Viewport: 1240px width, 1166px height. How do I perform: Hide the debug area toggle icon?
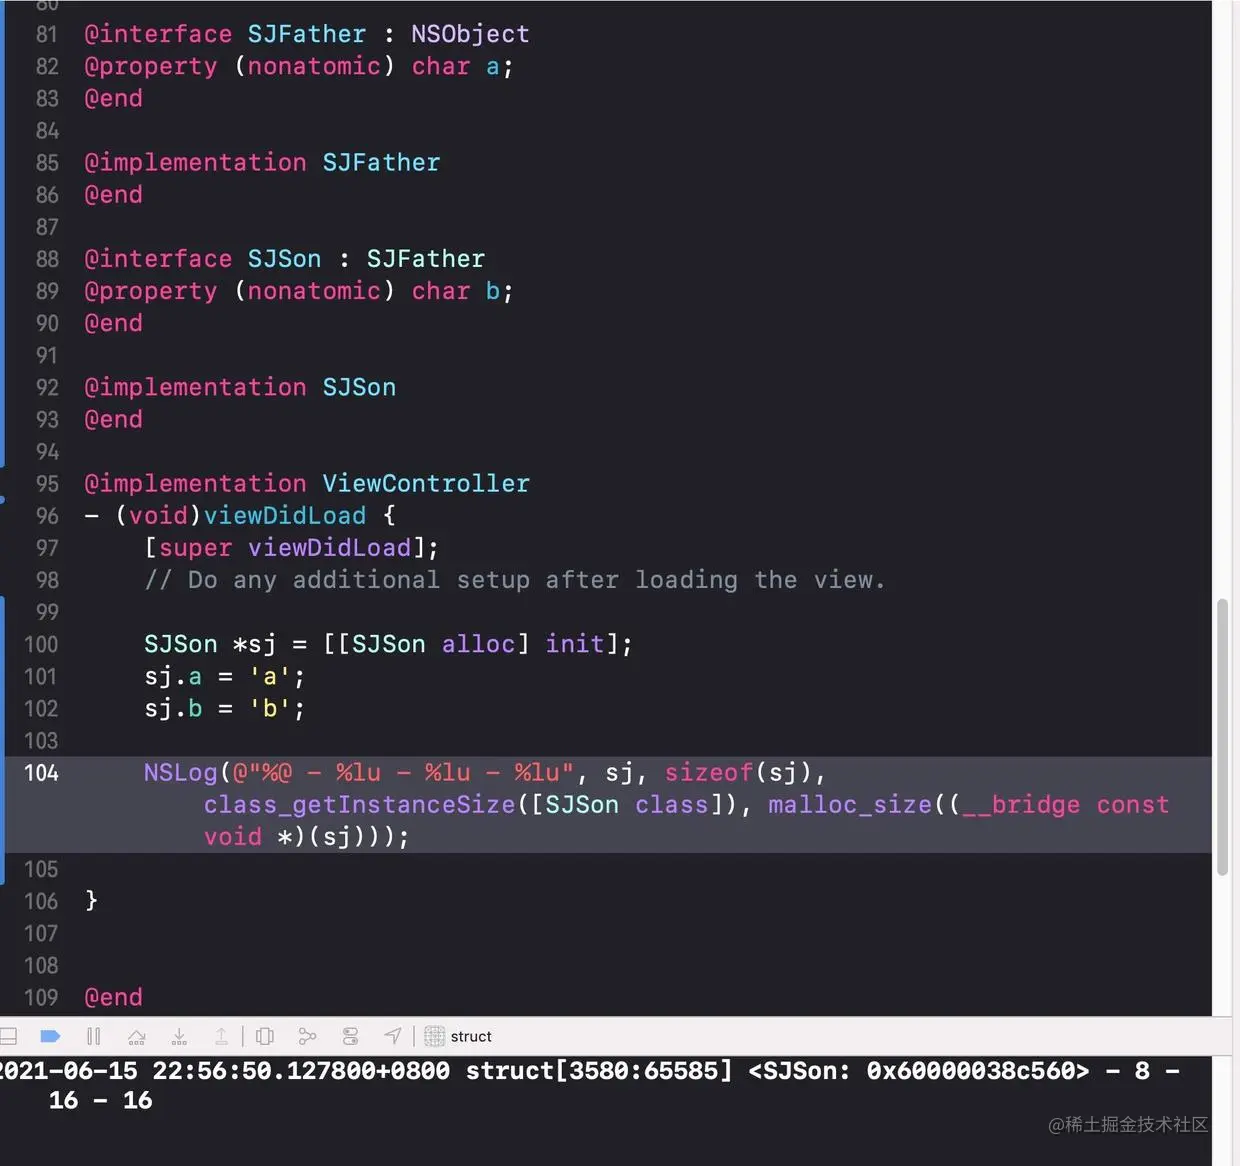coord(8,1036)
